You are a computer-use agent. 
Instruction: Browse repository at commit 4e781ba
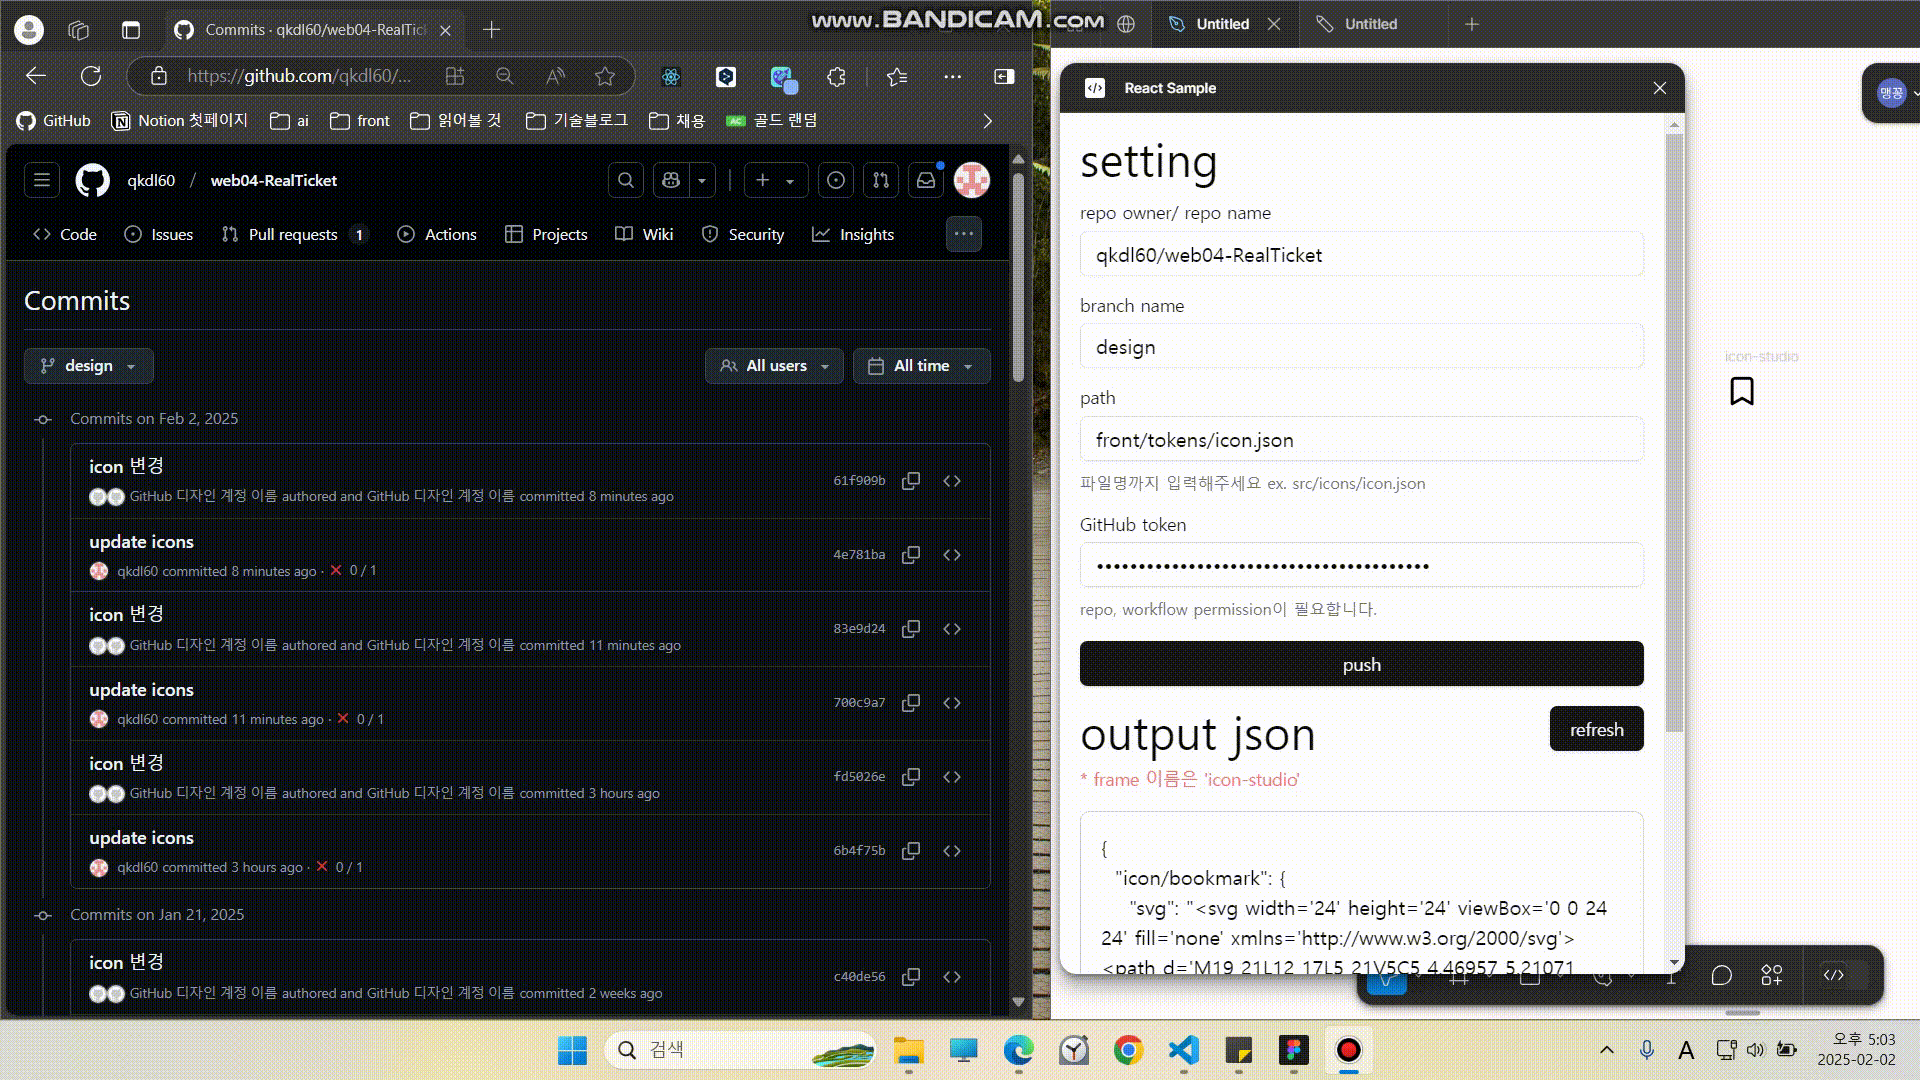click(x=952, y=555)
